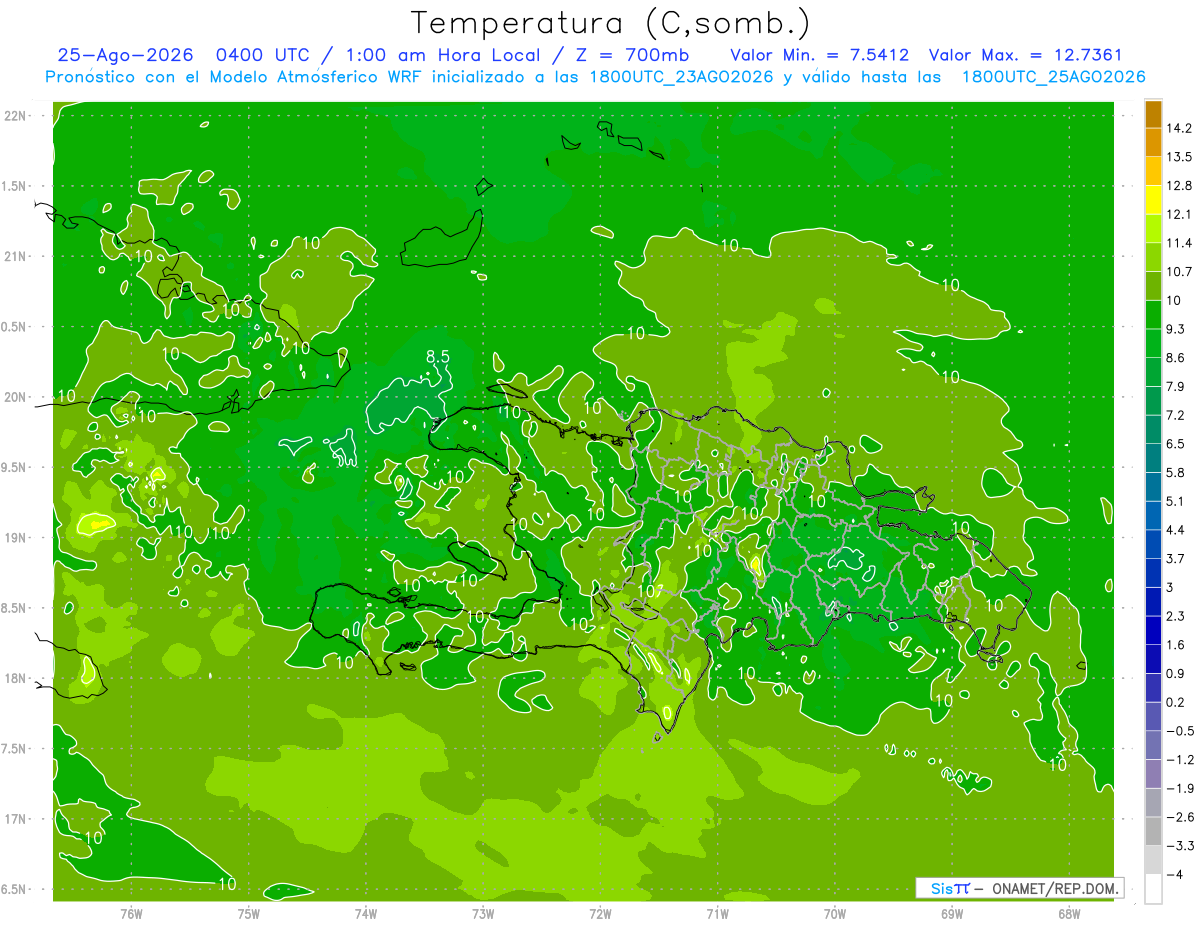Click the '76W' longitude axis label
The image size is (1200, 927).
131,913
